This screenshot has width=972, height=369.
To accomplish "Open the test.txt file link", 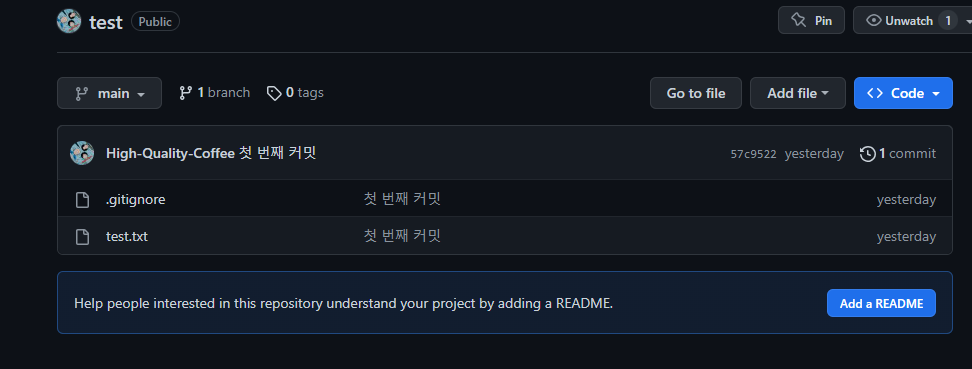I will (127, 236).
